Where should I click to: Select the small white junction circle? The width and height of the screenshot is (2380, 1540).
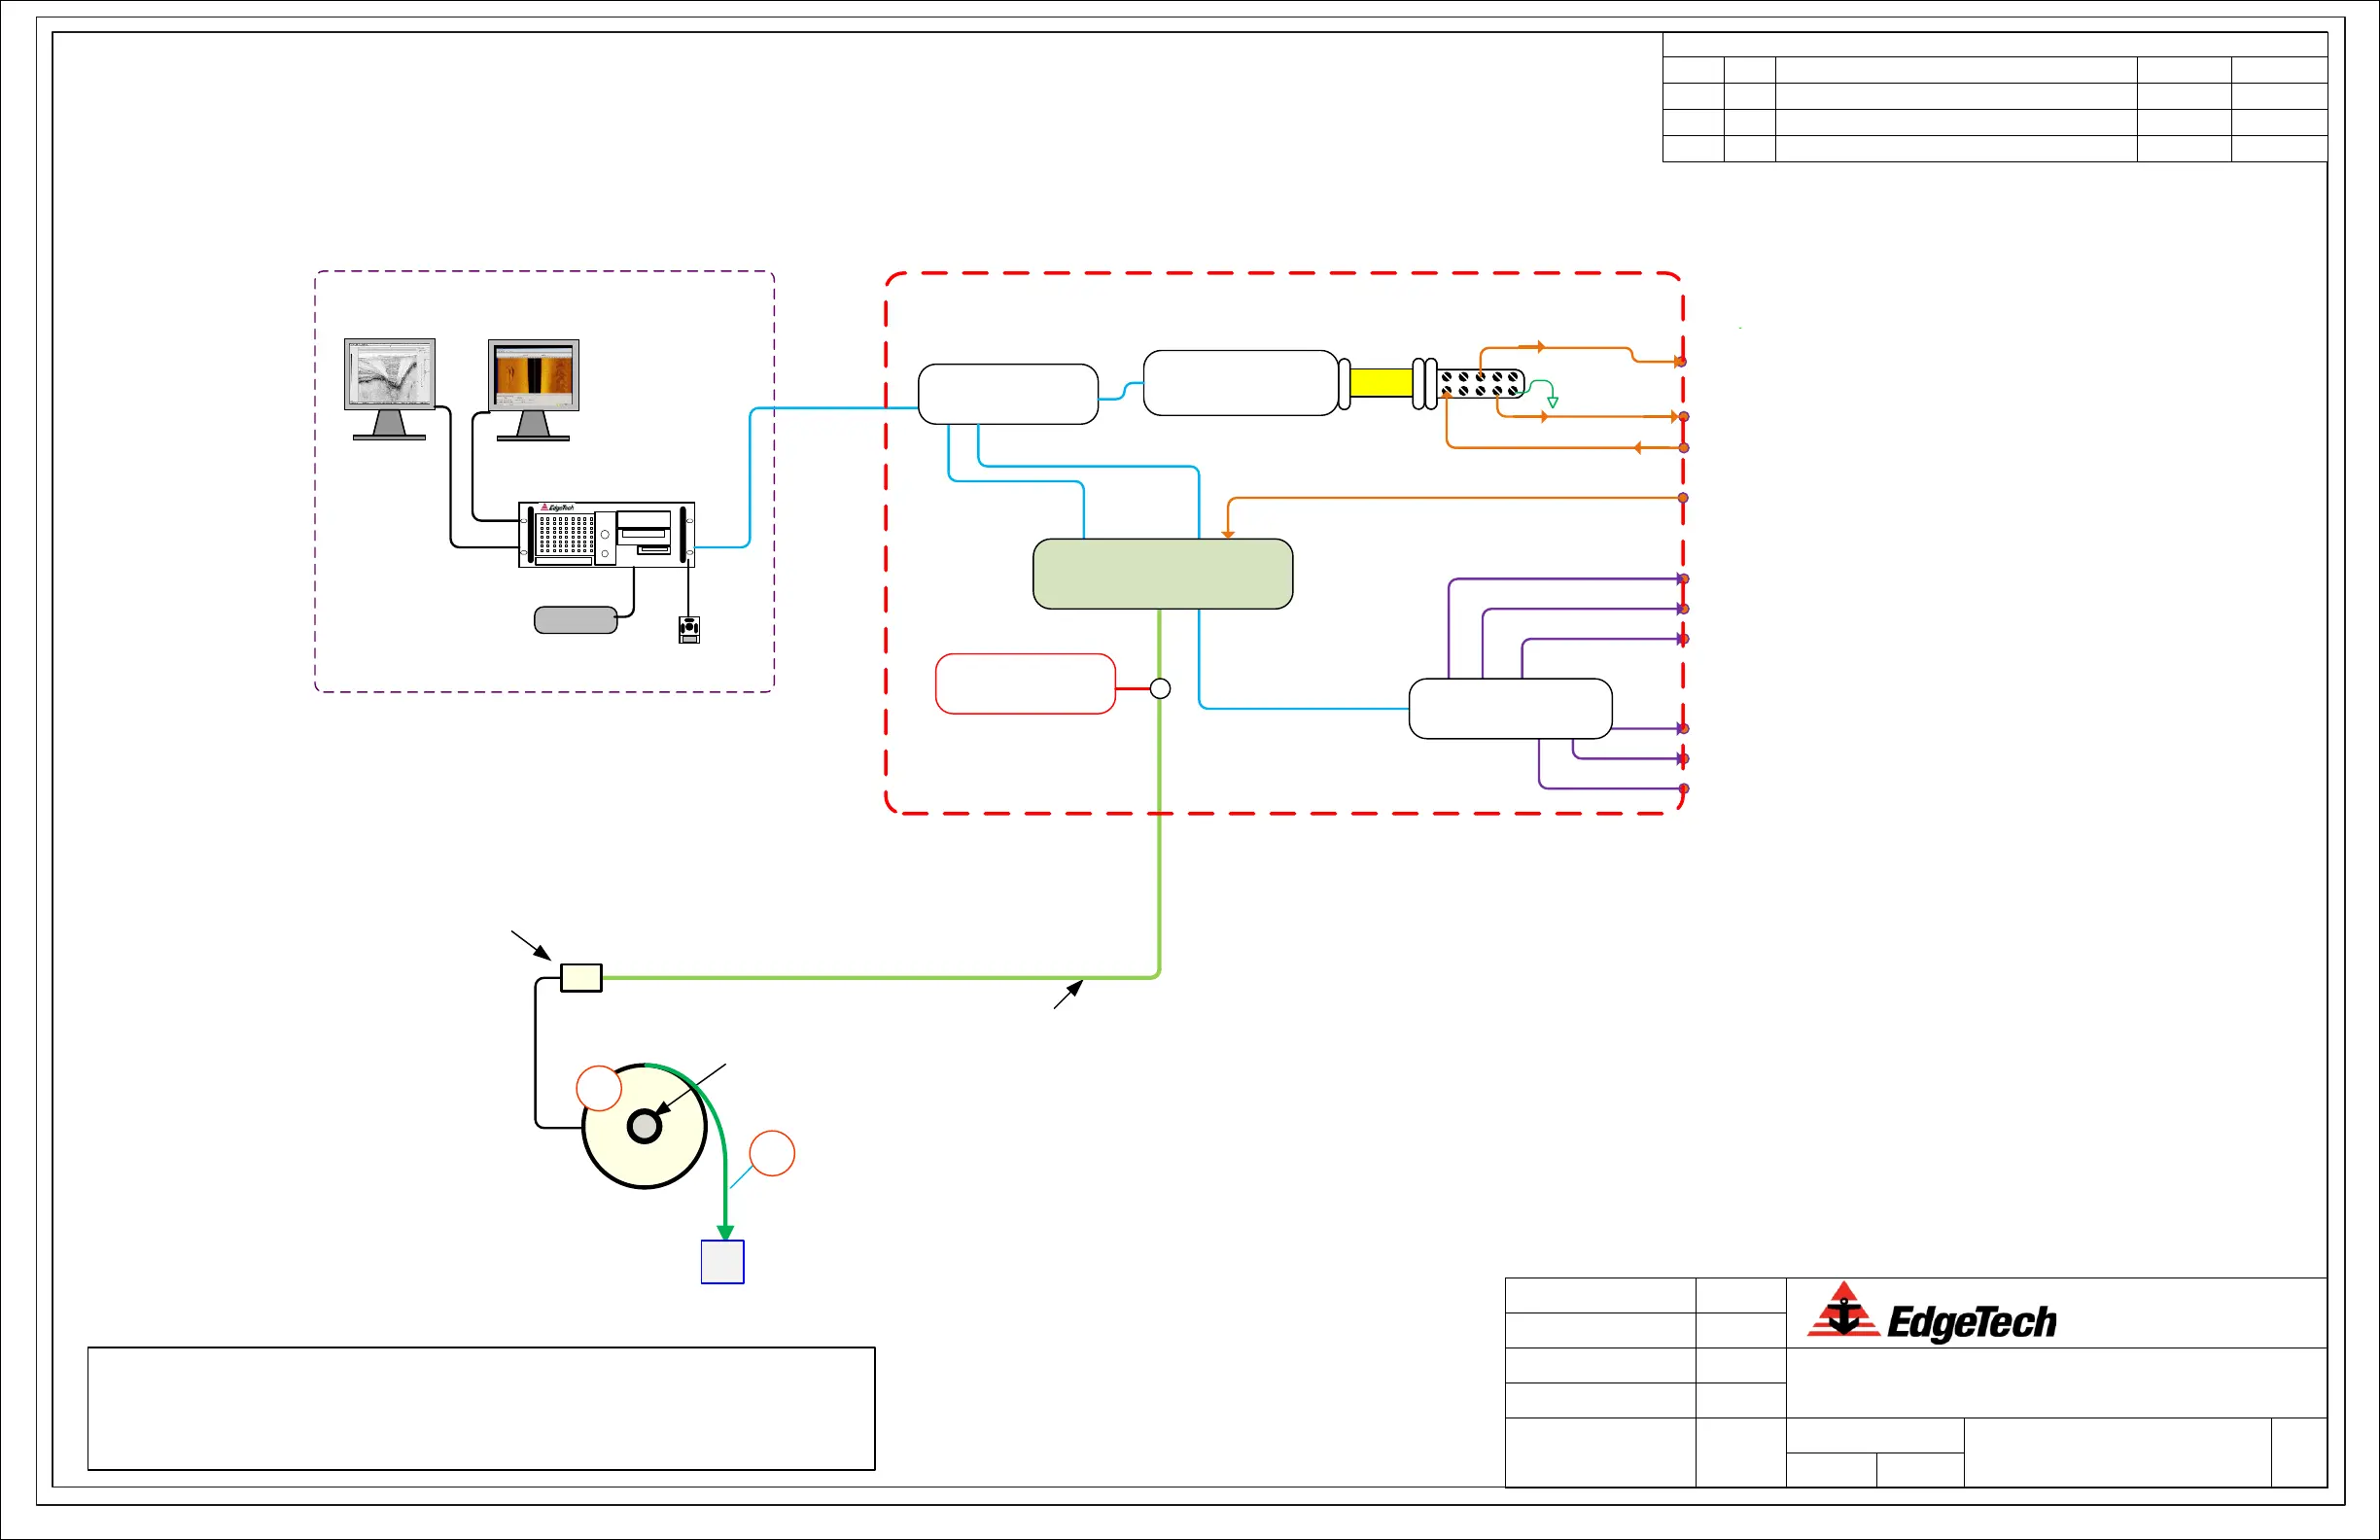[1160, 689]
